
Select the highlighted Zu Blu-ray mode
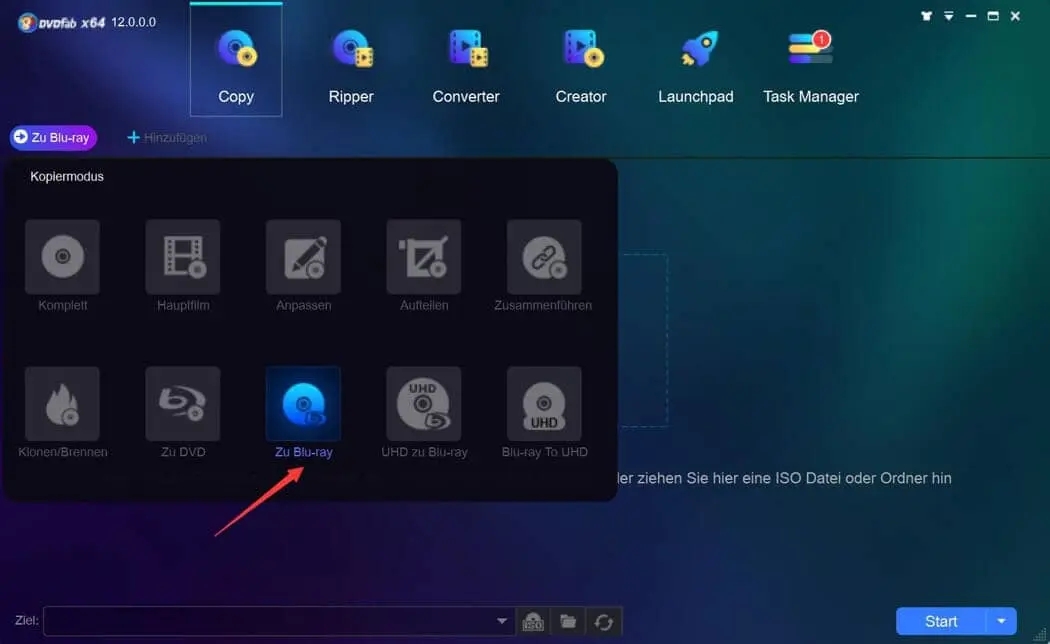point(303,404)
